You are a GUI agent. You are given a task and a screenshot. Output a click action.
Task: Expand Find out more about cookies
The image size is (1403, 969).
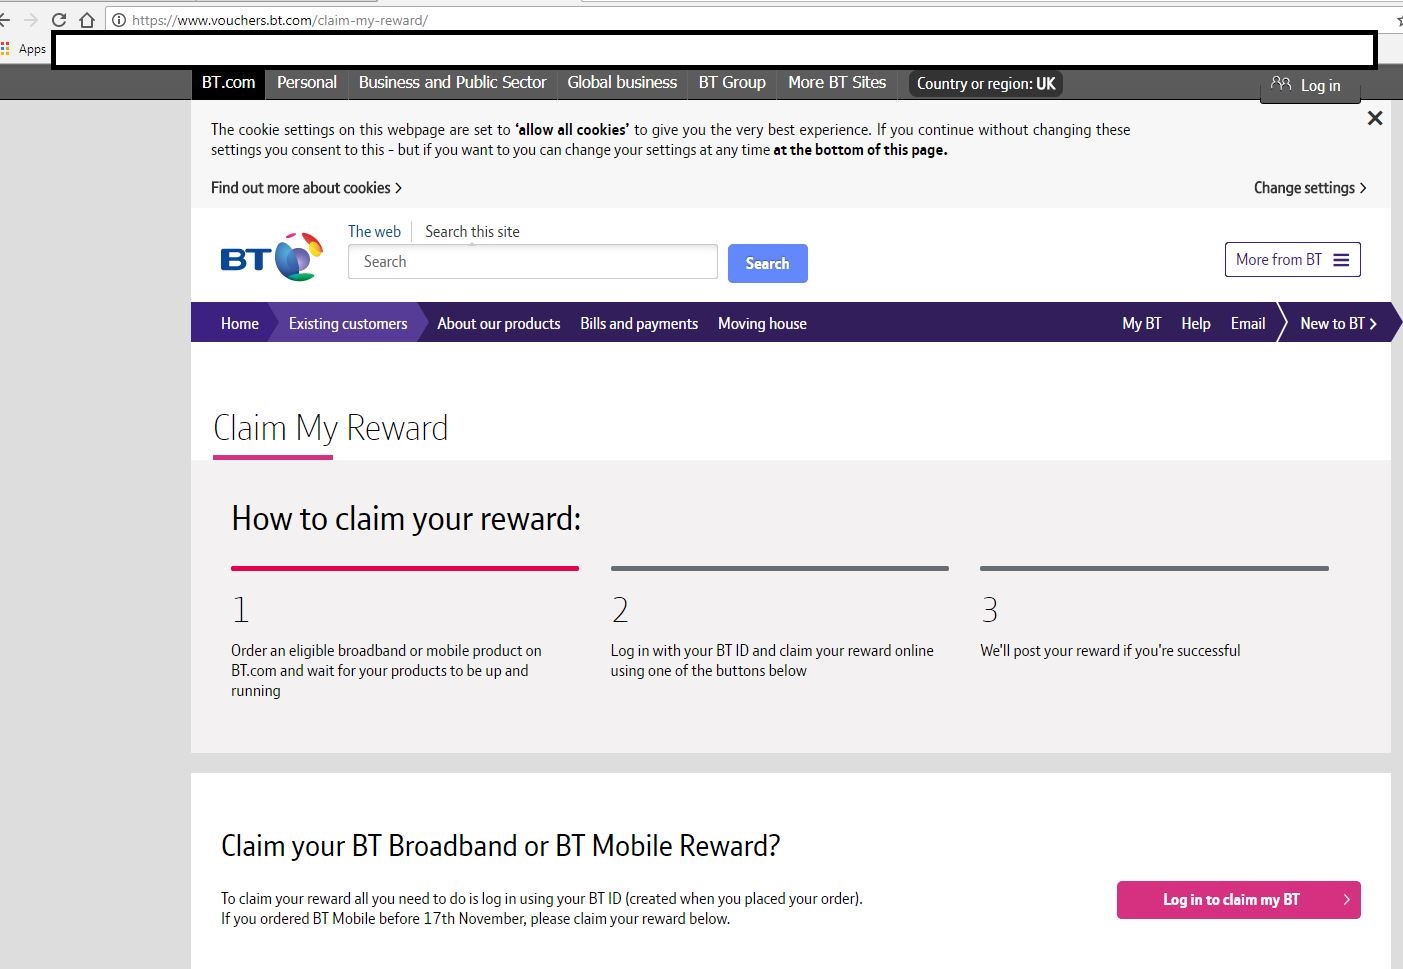(x=305, y=187)
